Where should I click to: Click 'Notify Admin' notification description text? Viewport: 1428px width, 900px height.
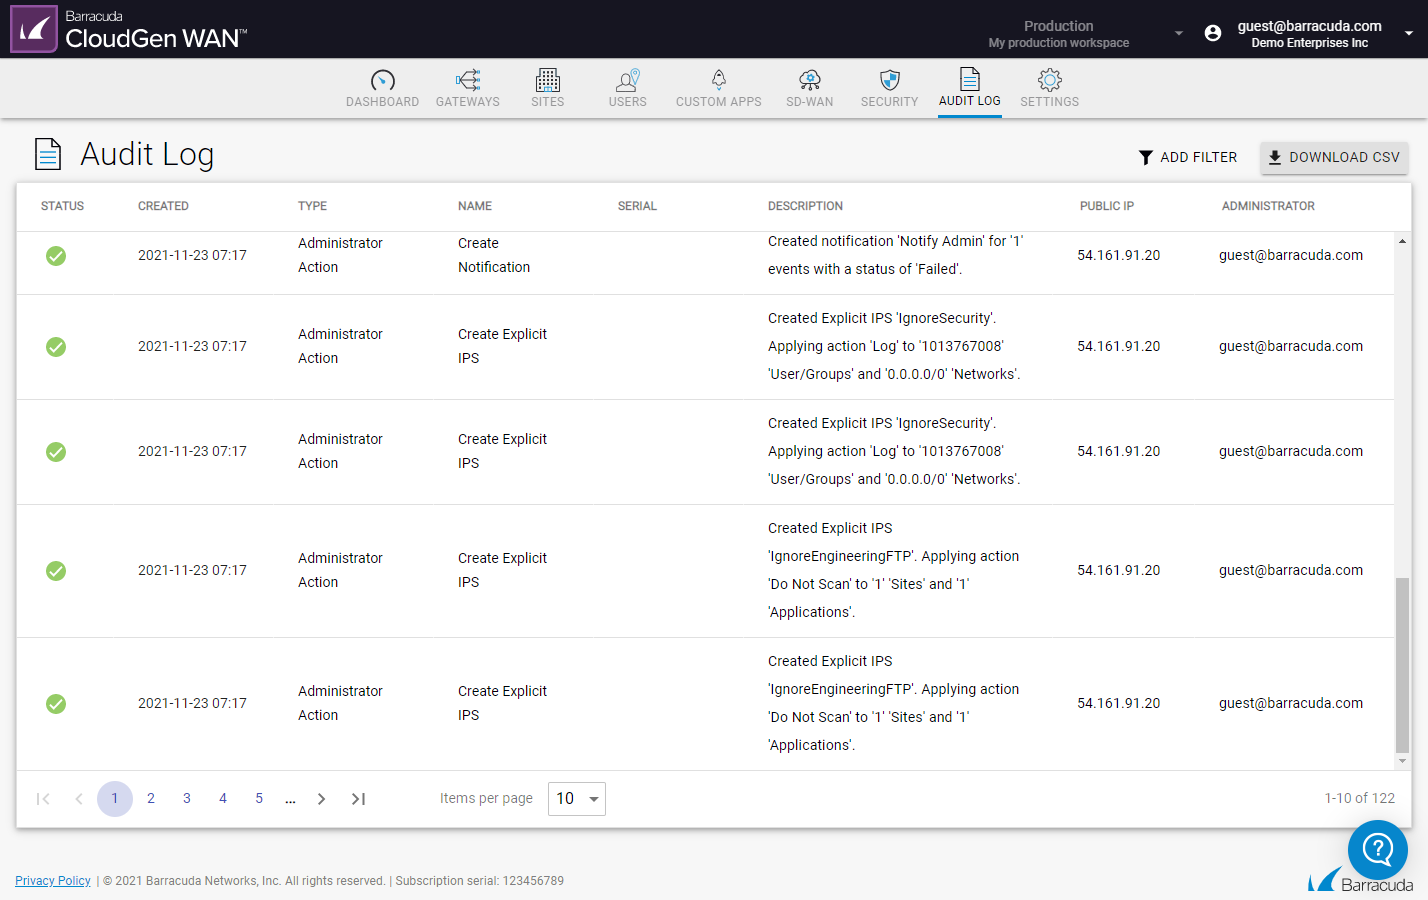895,255
